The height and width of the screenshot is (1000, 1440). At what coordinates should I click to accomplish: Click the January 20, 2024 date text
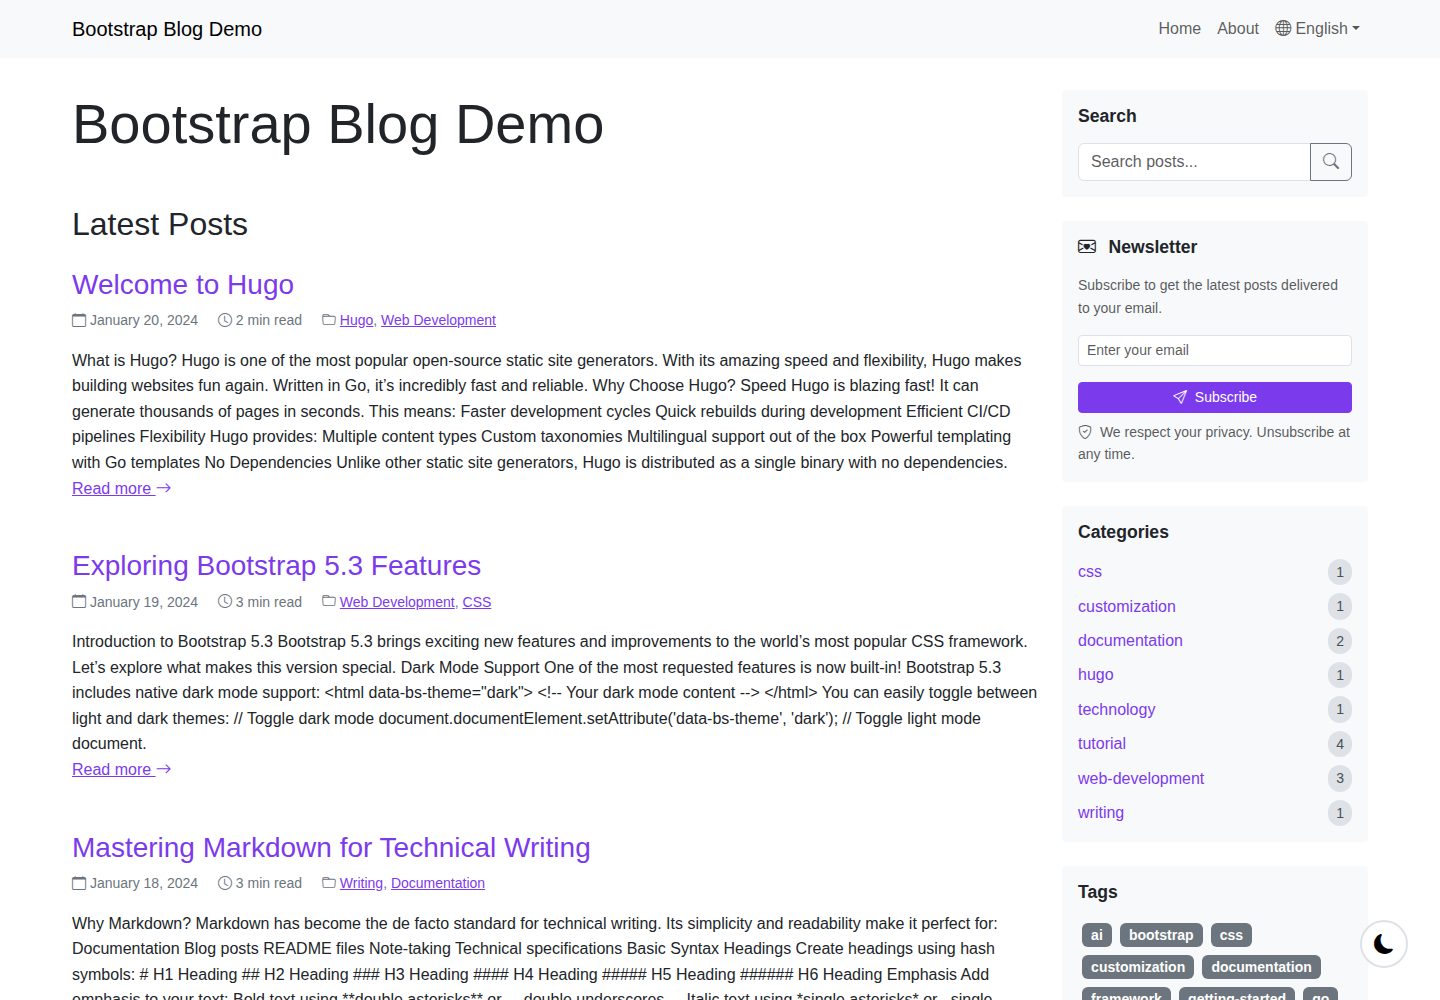(x=144, y=320)
